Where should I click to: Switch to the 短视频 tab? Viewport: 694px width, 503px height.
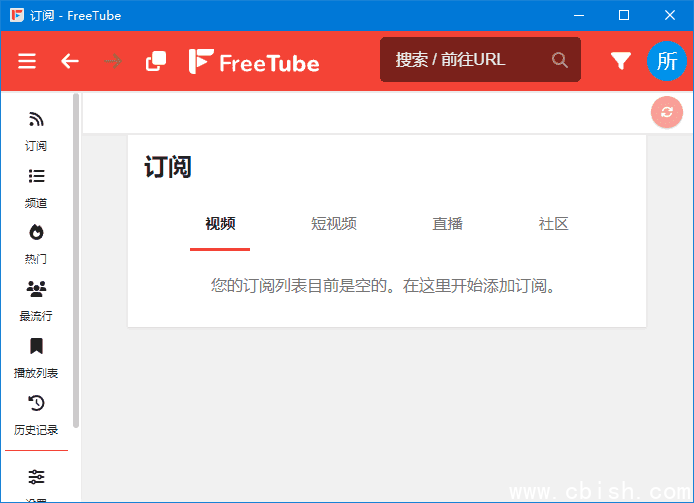(334, 224)
